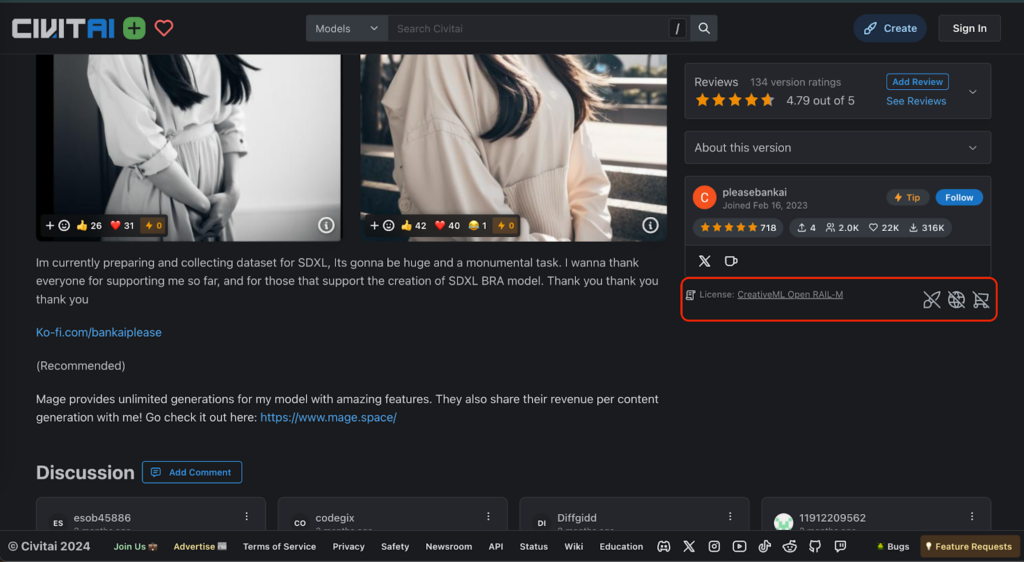Expand the About this version section

pos(837,148)
